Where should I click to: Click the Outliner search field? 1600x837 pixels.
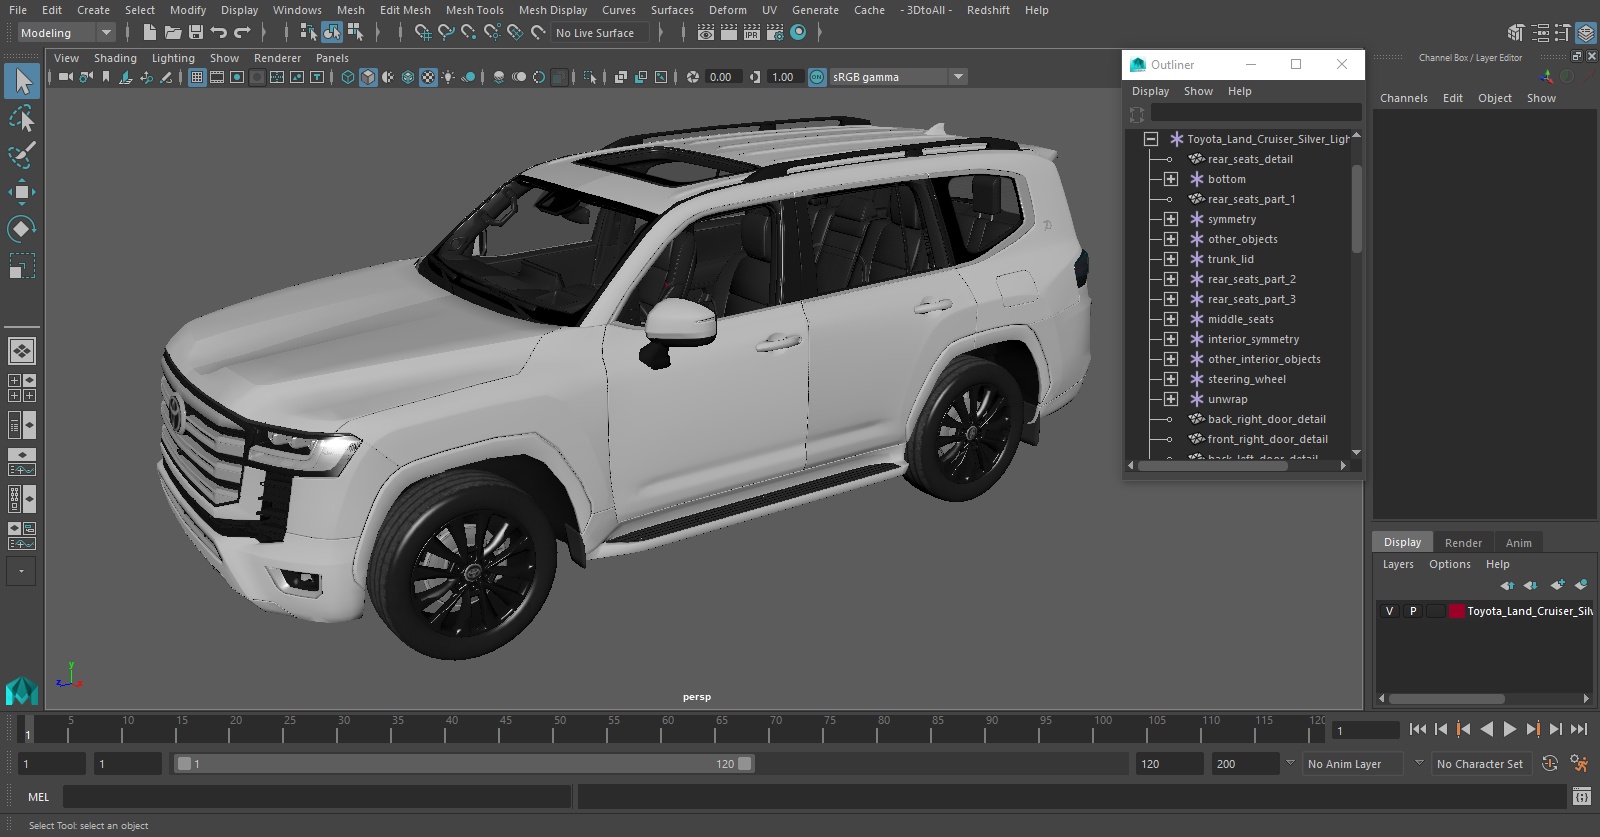tap(1256, 113)
